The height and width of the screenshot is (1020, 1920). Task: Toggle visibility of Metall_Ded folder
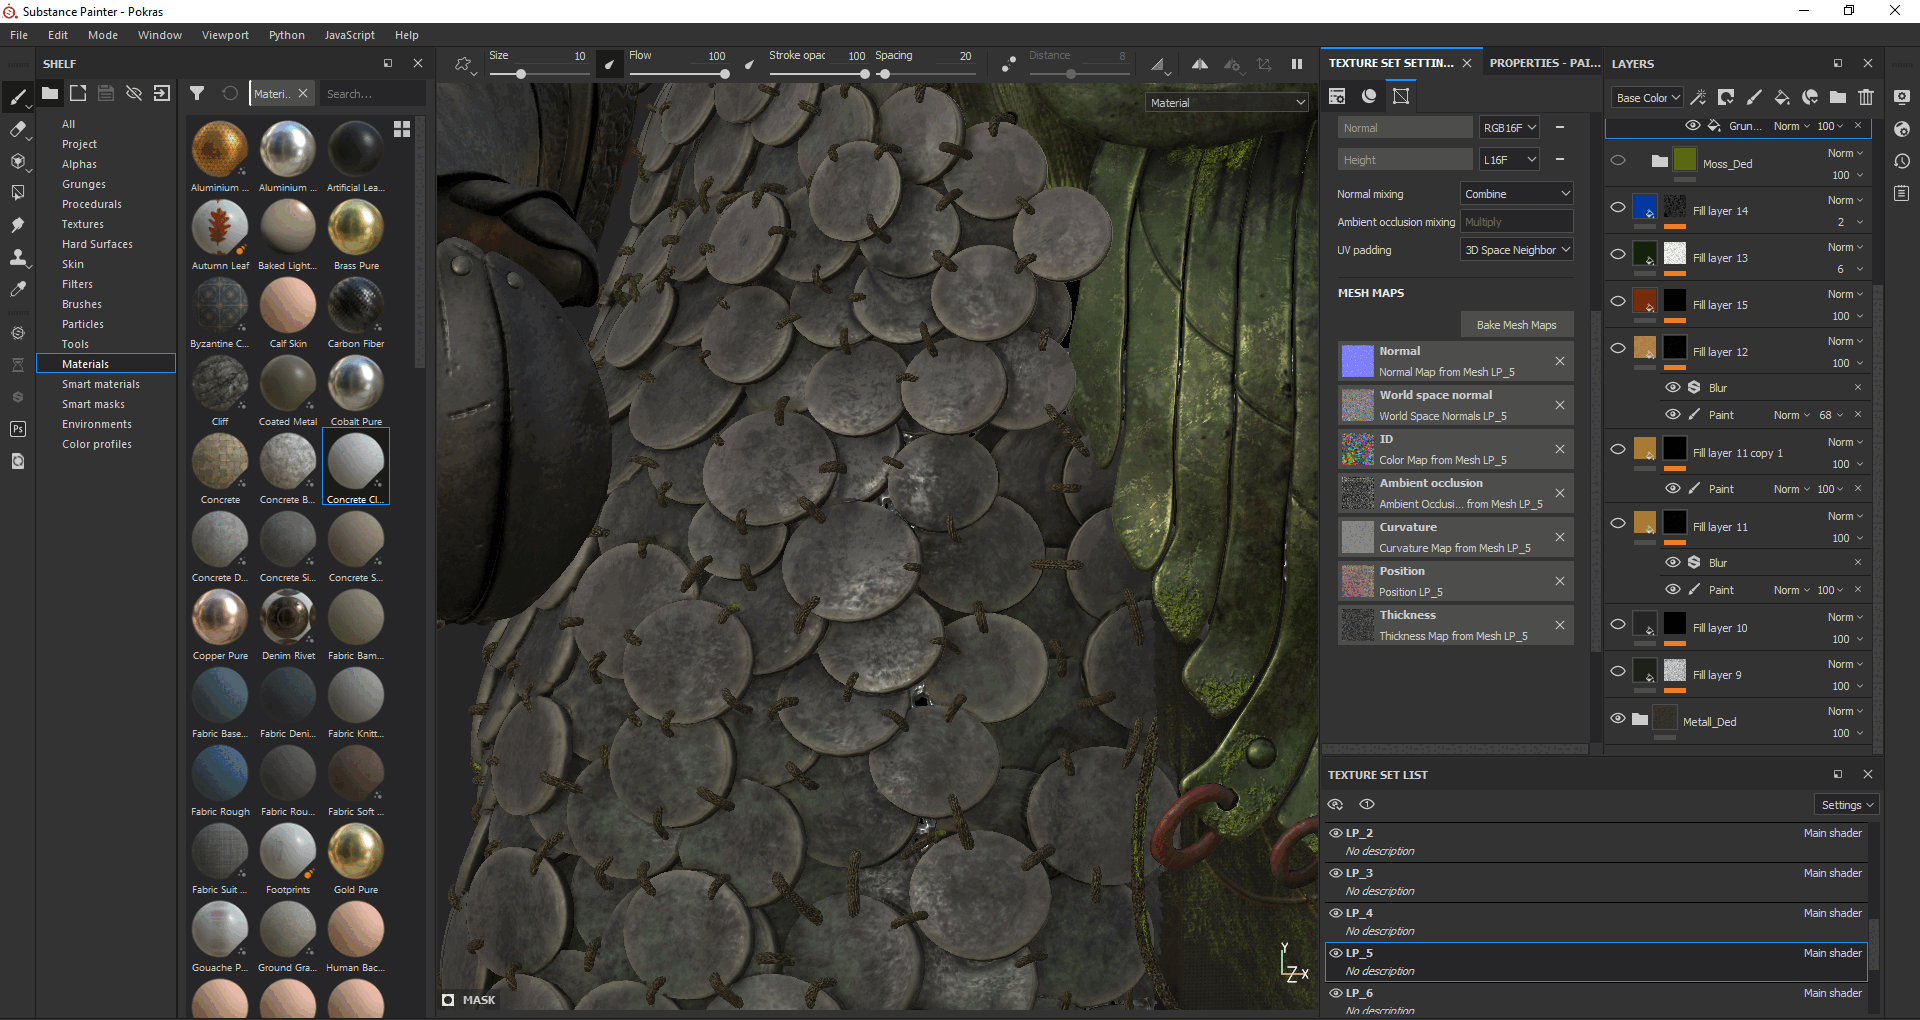(1618, 718)
